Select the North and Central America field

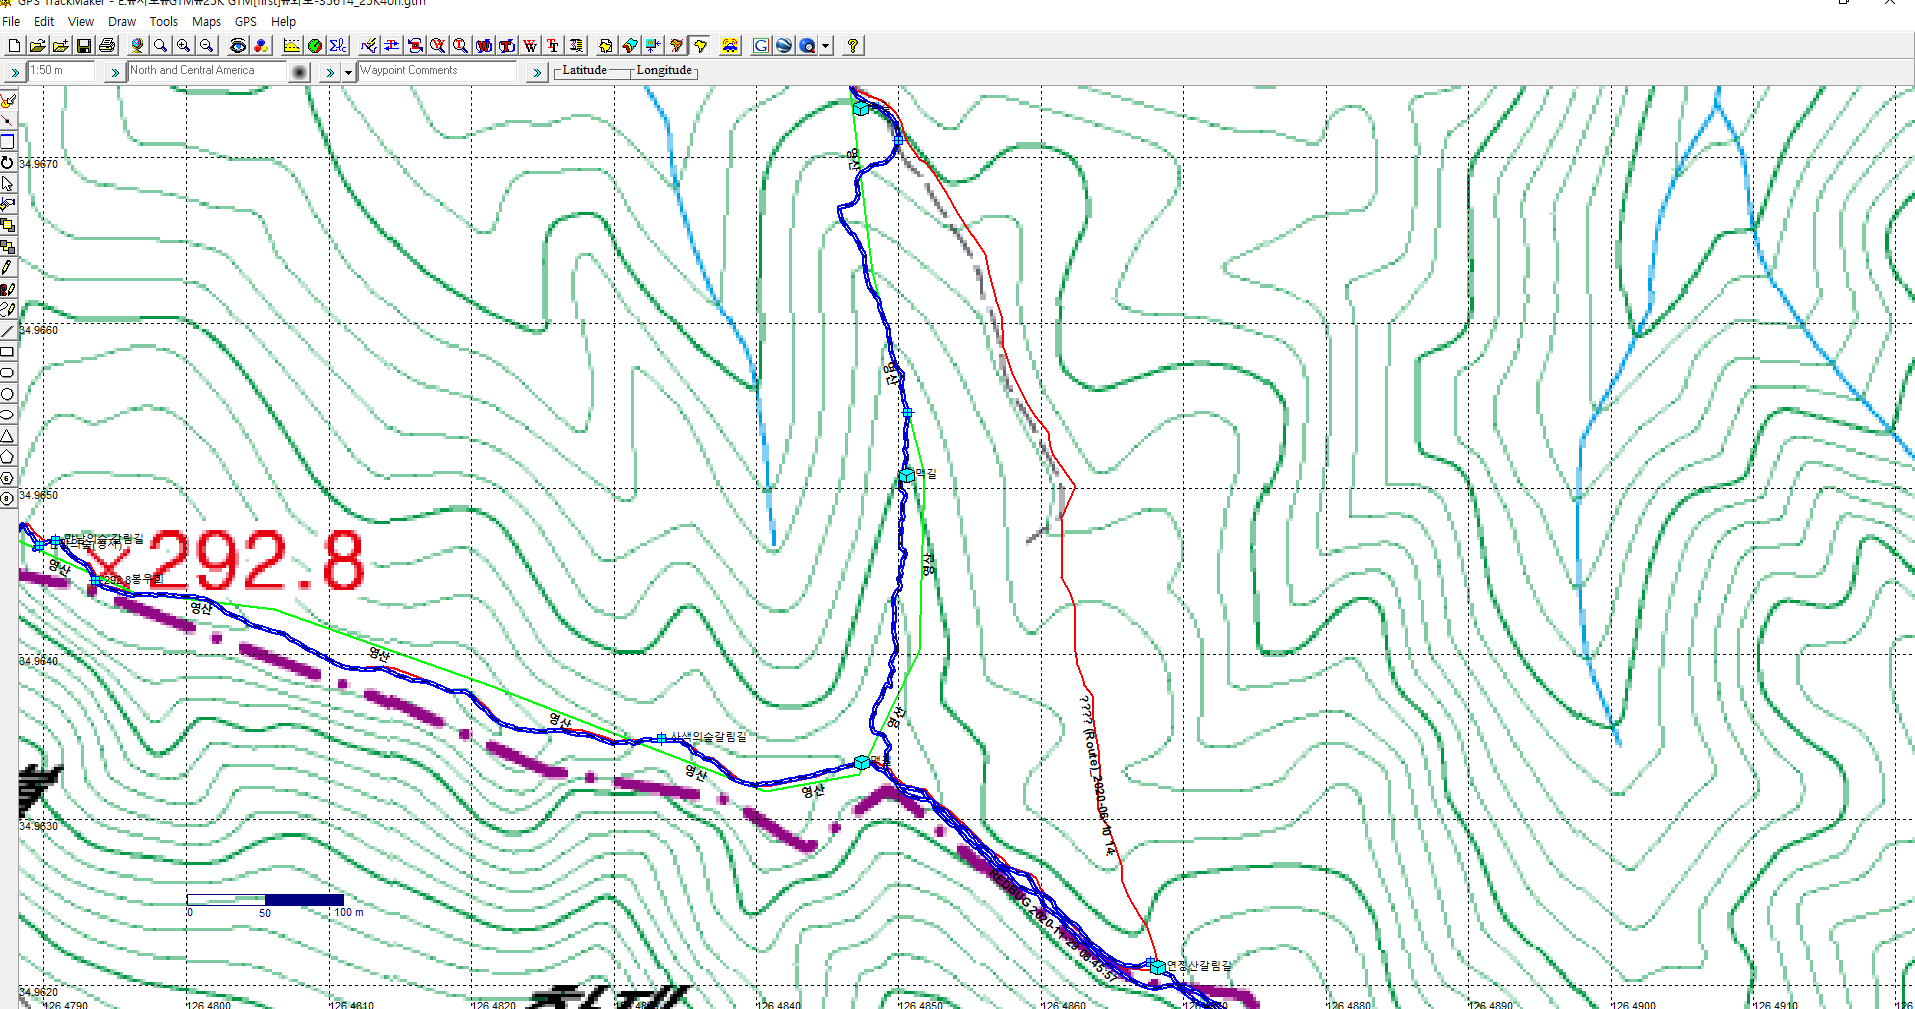point(206,70)
